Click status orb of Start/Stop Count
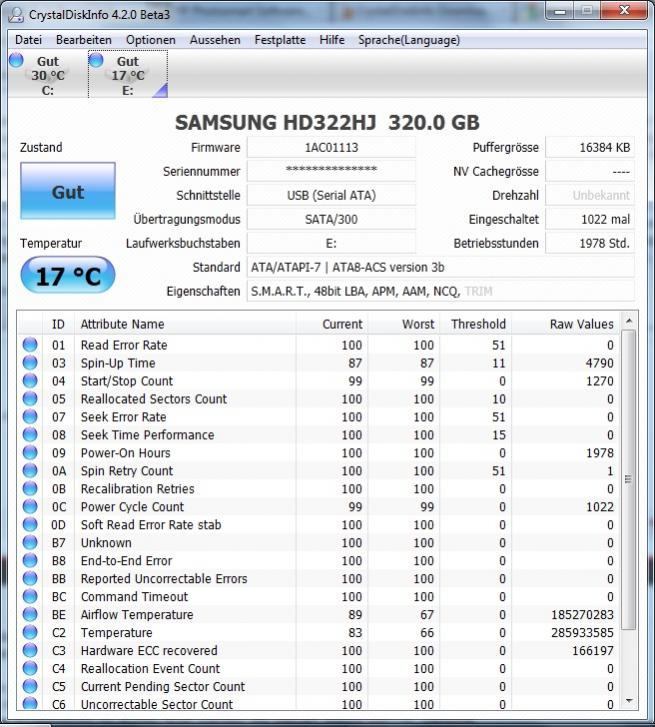Image resolution: width=655 pixels, height=727 pixels. pyautogui.click(x=30, y=381)
